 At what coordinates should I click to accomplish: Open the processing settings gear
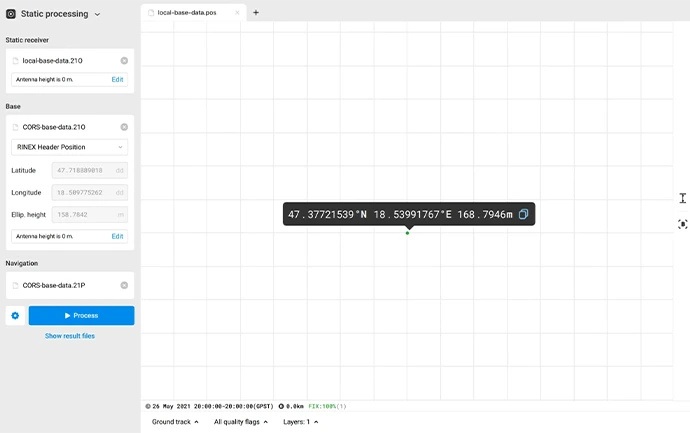pos(15,316)
